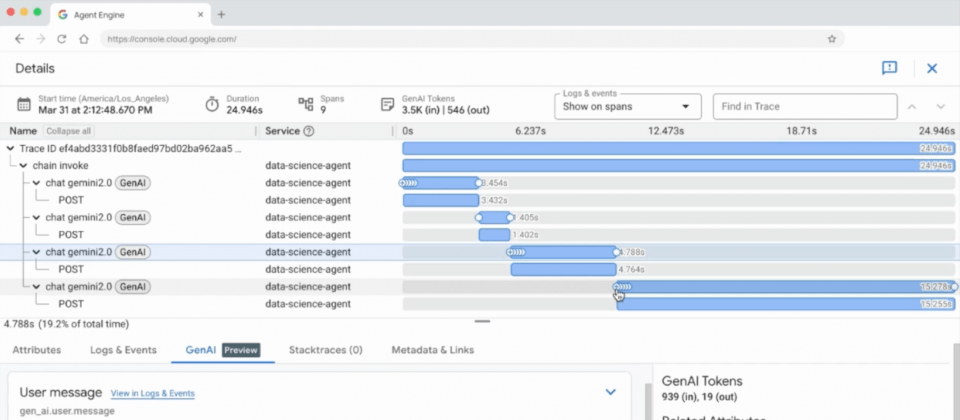Click the macOS yellow minimize button
Viewport: 960px width, 420px height.
click(x=24, y=12)
